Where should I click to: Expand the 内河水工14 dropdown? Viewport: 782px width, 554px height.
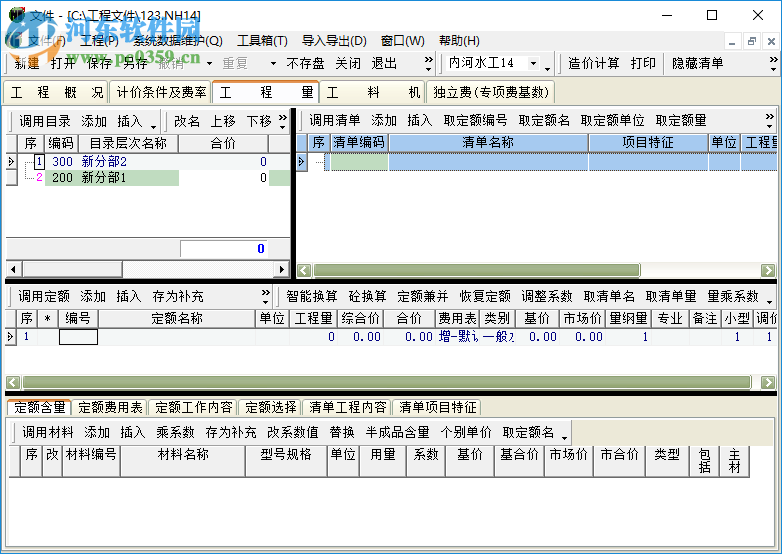[534, 63]
